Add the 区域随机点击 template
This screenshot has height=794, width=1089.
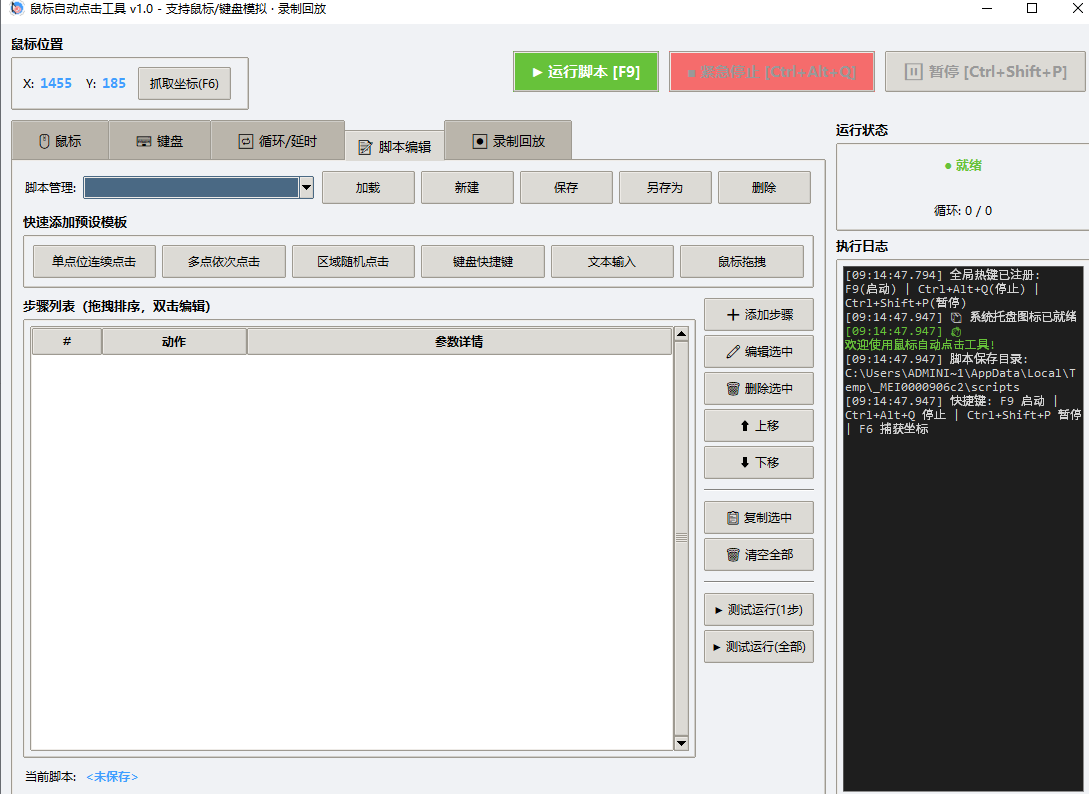coord(354,261)
